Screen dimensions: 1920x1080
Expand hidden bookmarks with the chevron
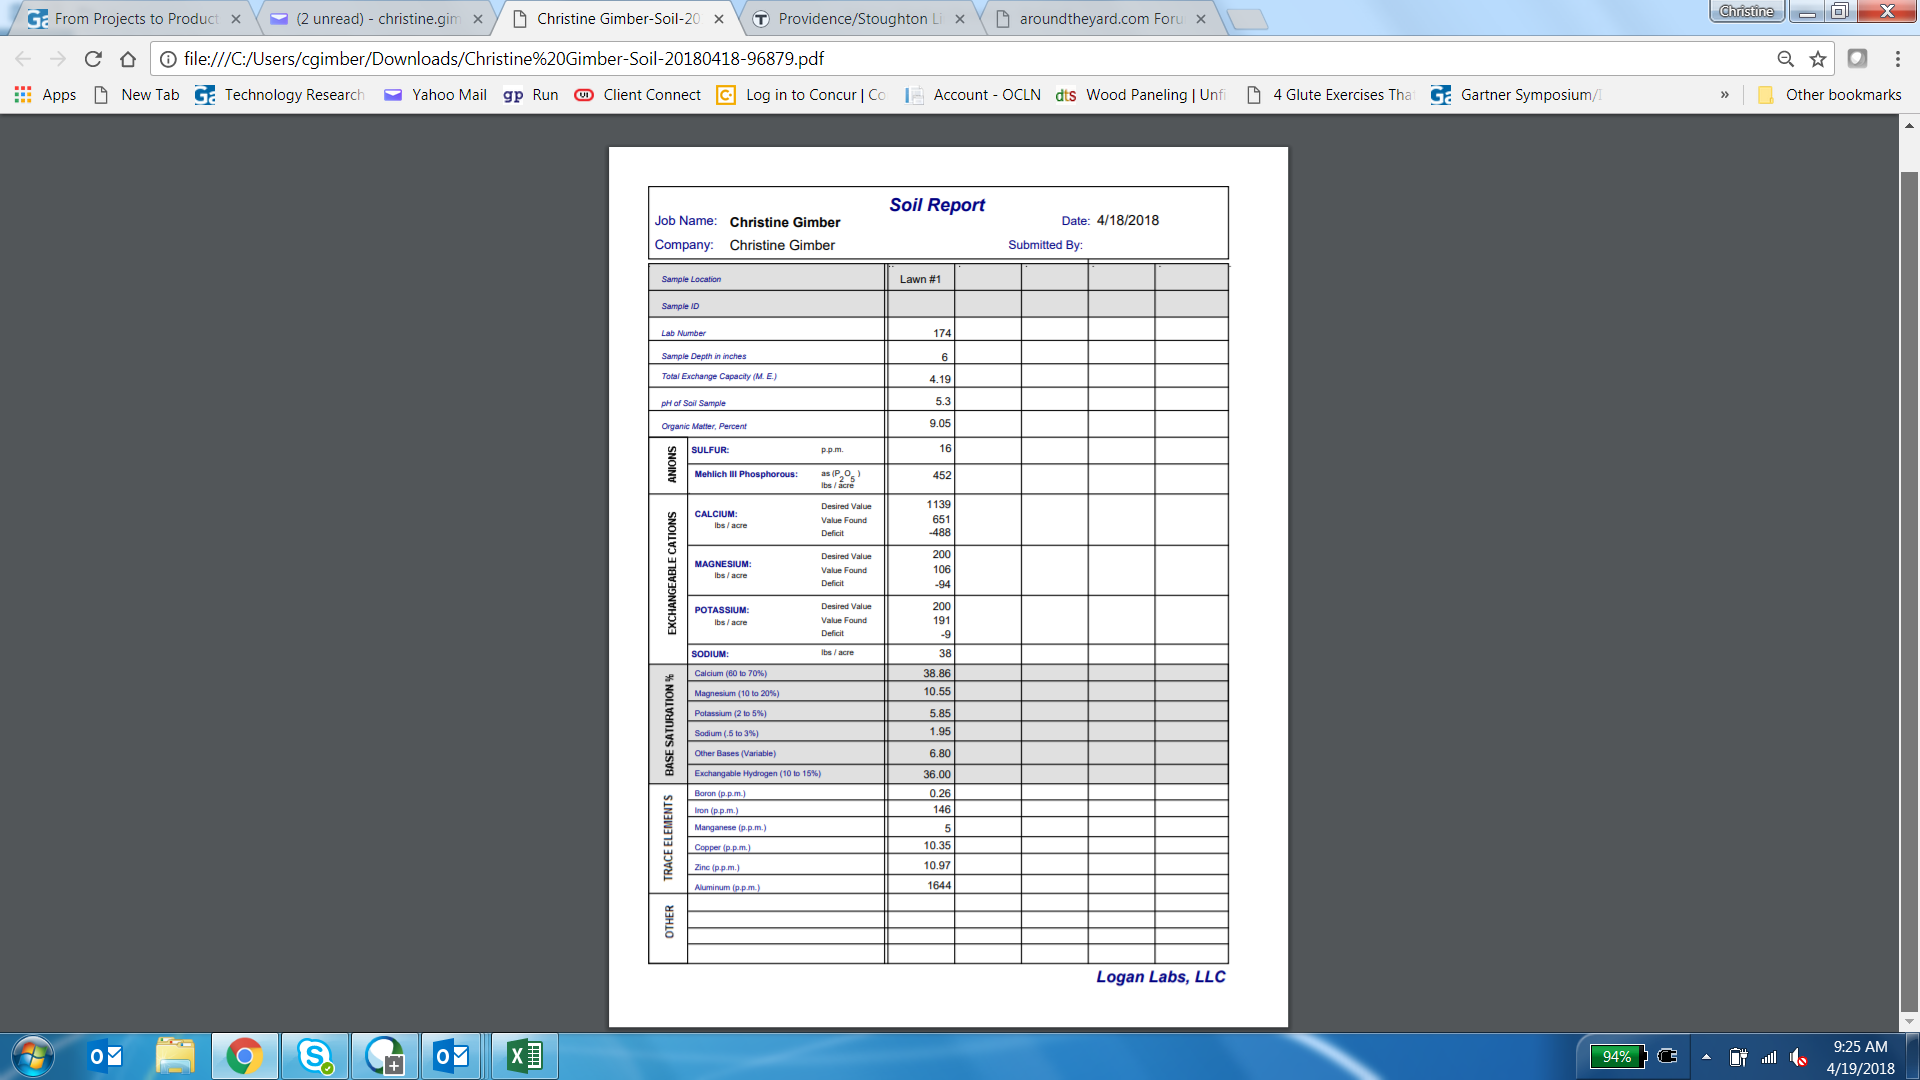click(x=1724, y=95)
